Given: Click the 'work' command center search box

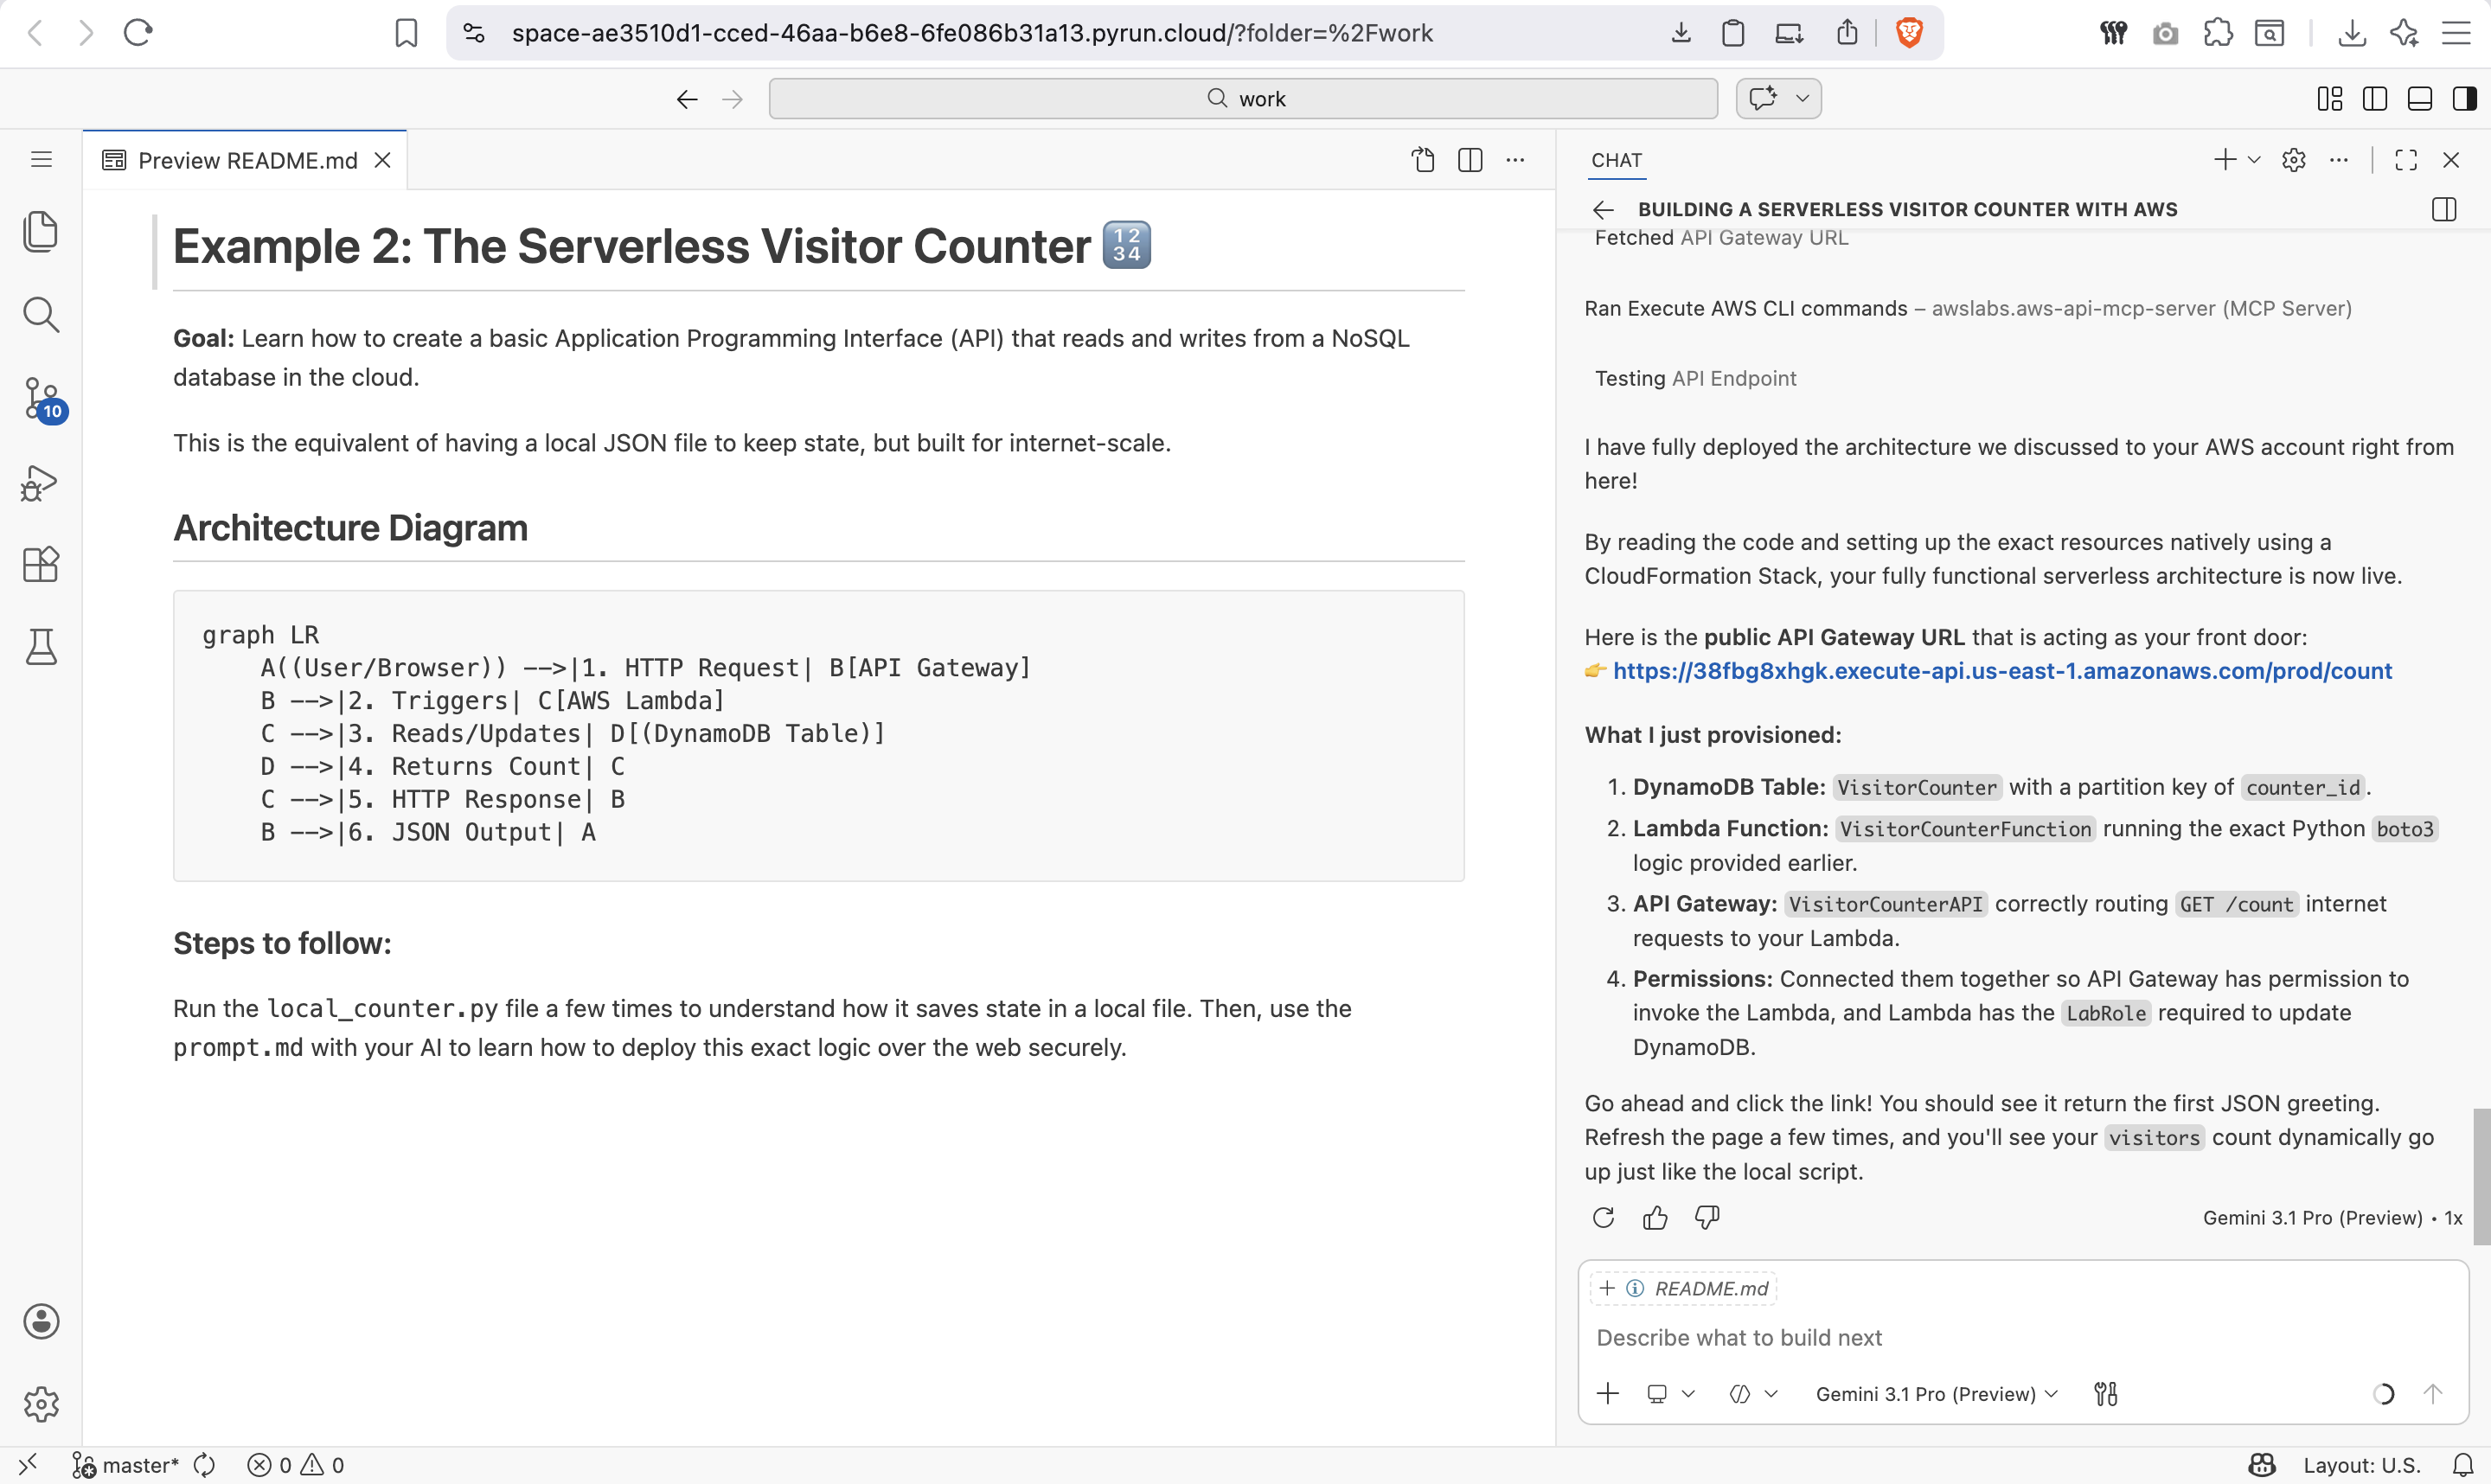Looking at the screenshot, I should [x=1243, y=99].
